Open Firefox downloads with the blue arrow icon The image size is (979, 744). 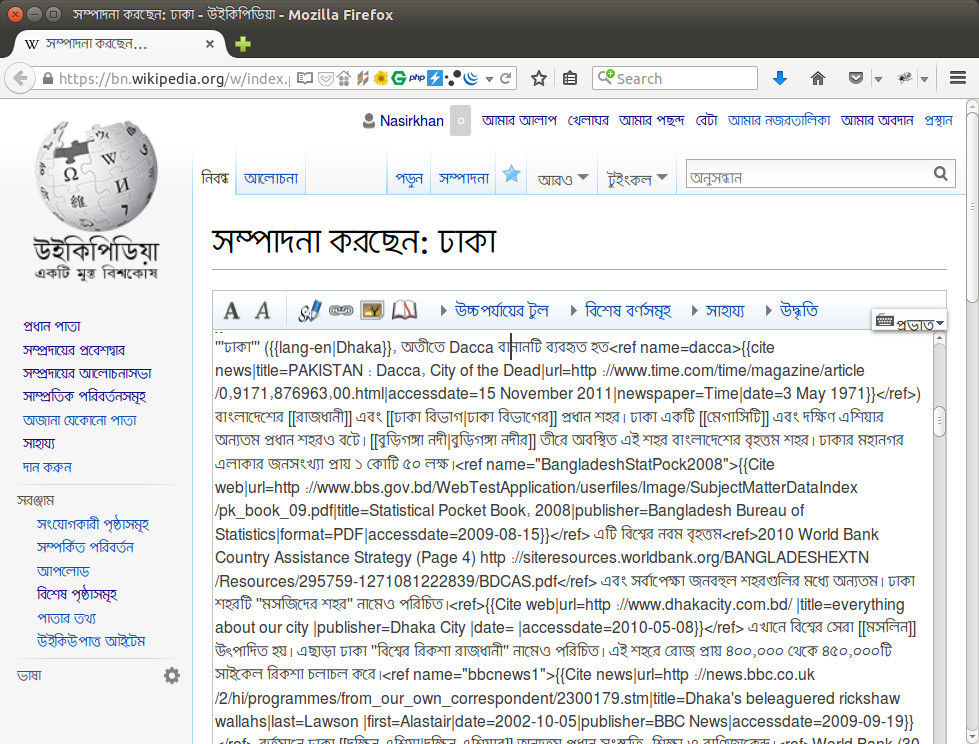coord(779,77)
